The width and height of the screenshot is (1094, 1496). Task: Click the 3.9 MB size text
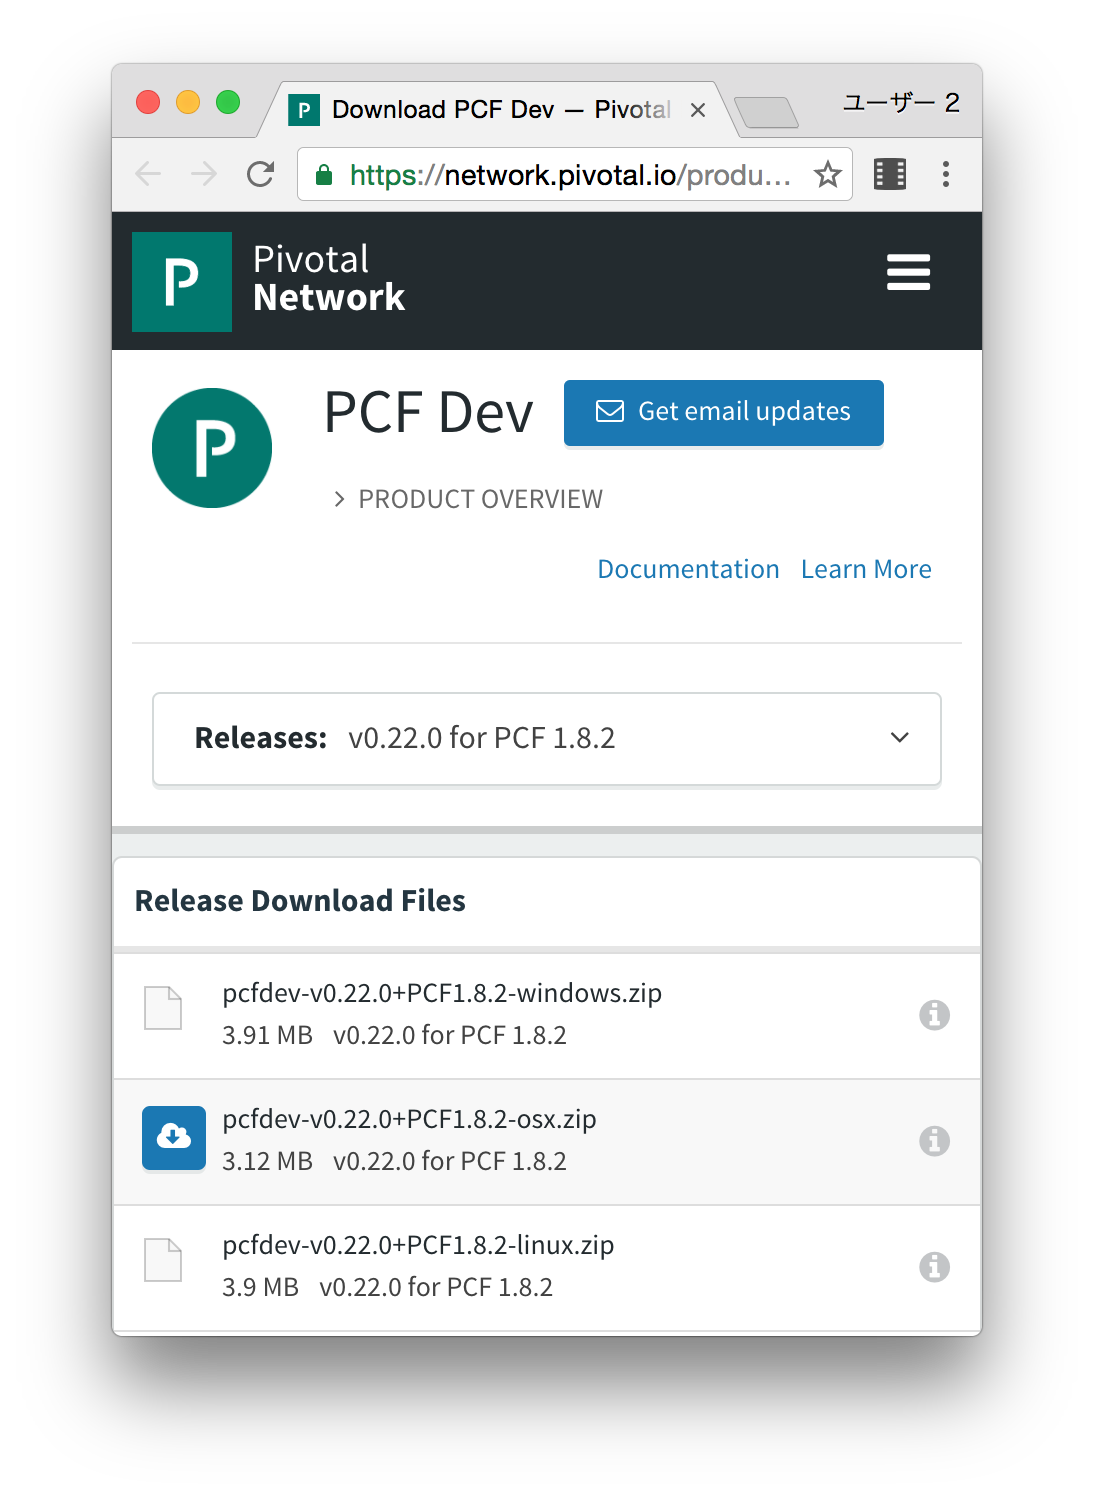260,1287
